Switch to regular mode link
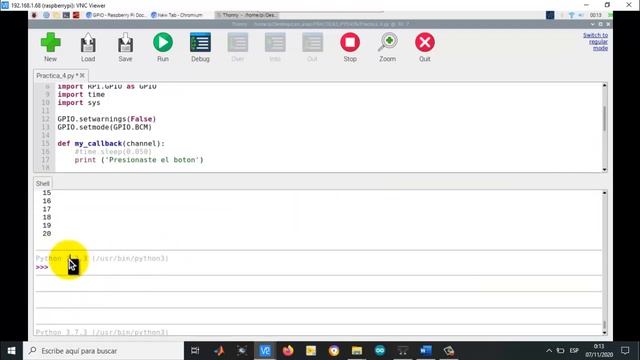640x360 pixels. pos(596,42)
